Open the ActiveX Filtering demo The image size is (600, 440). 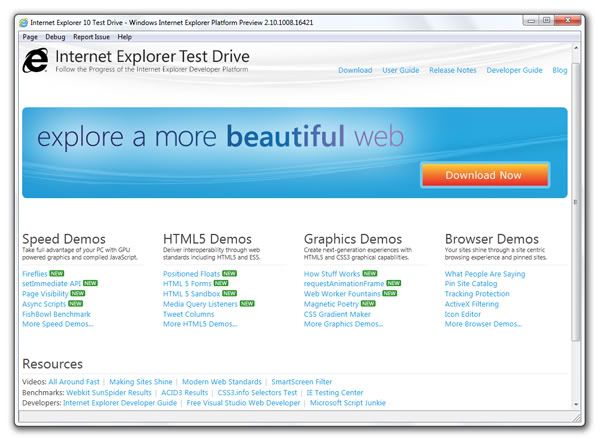(x=472, y=304)
